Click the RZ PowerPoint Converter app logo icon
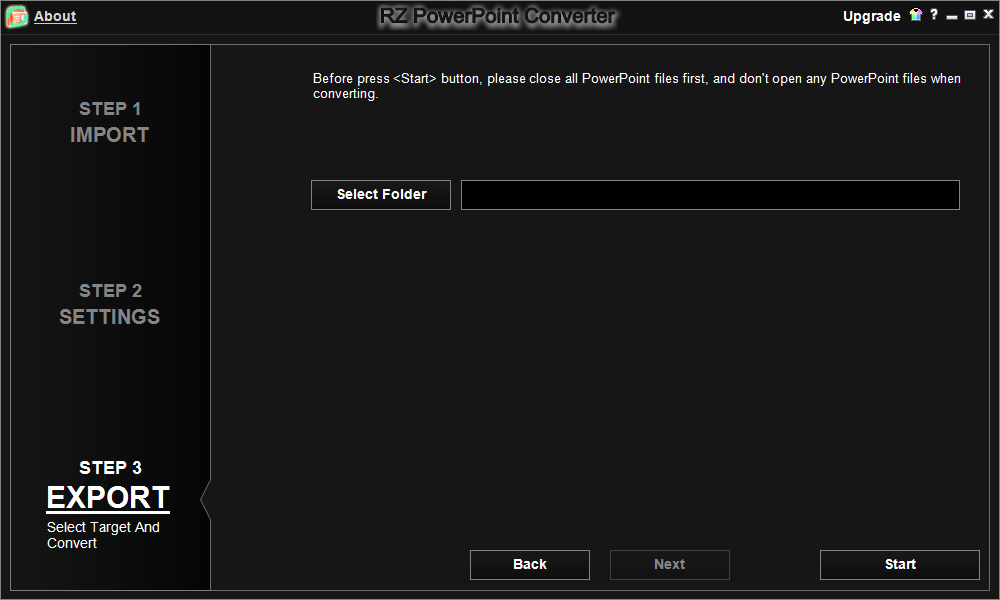 tap(17, 16)
